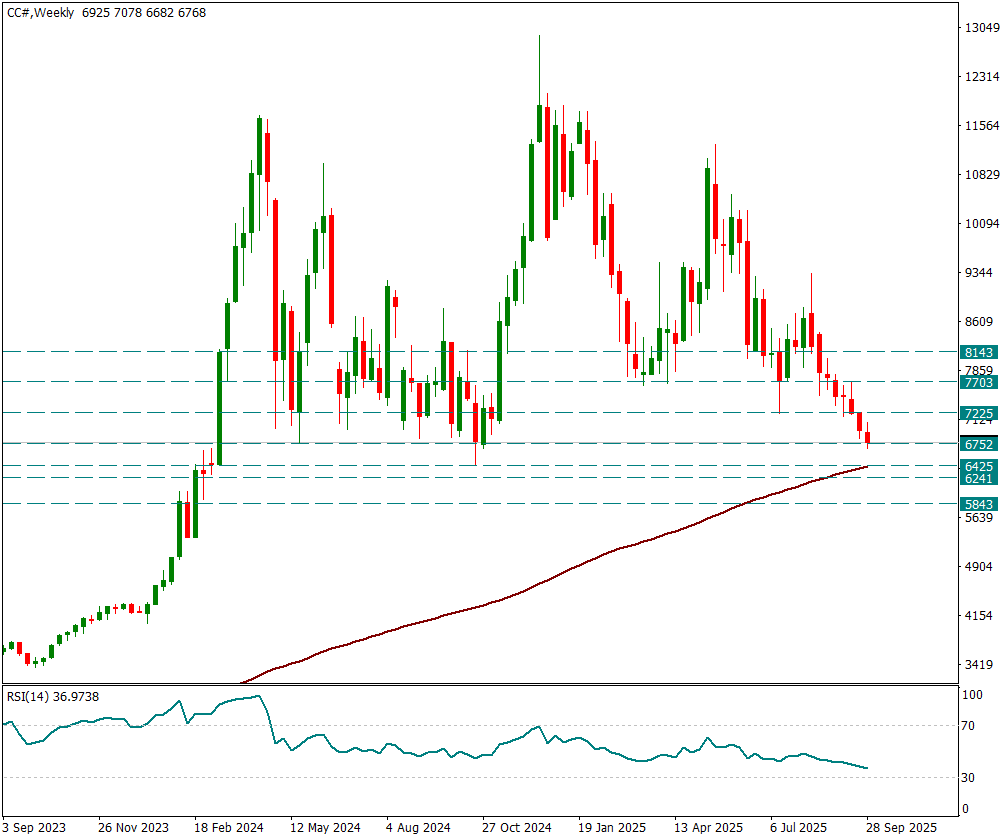Select the 13 Apr 2025 date marker
The width and height of the screenshot is (1008, 840).
(708, 828)
